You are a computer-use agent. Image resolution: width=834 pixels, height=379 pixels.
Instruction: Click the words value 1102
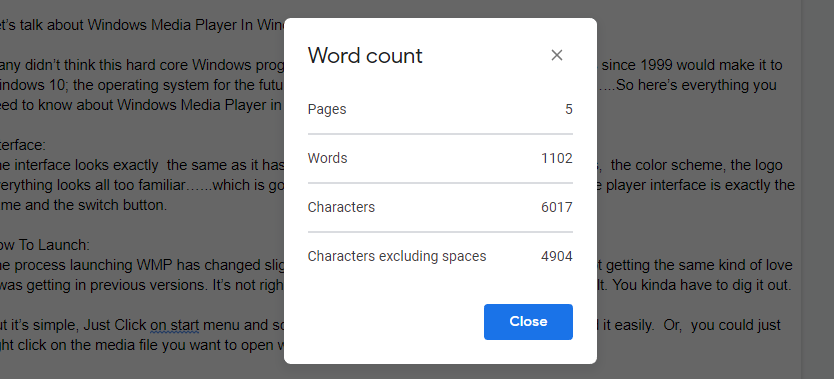coord(556,158)
